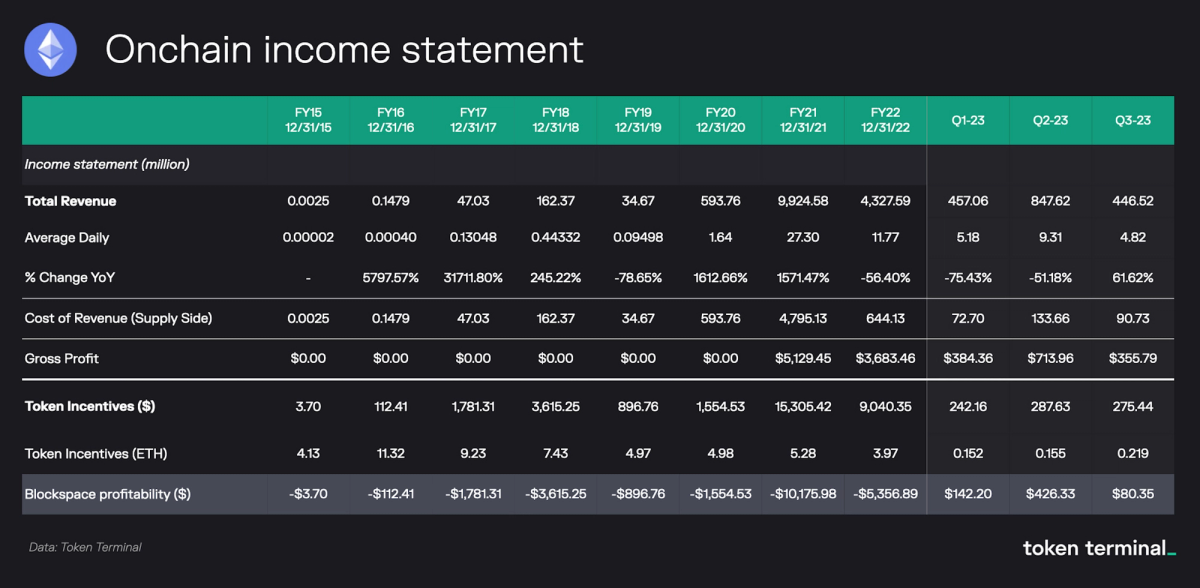Click Q2-23 Gross Profit value $713.96

(x=1050, y=358)
